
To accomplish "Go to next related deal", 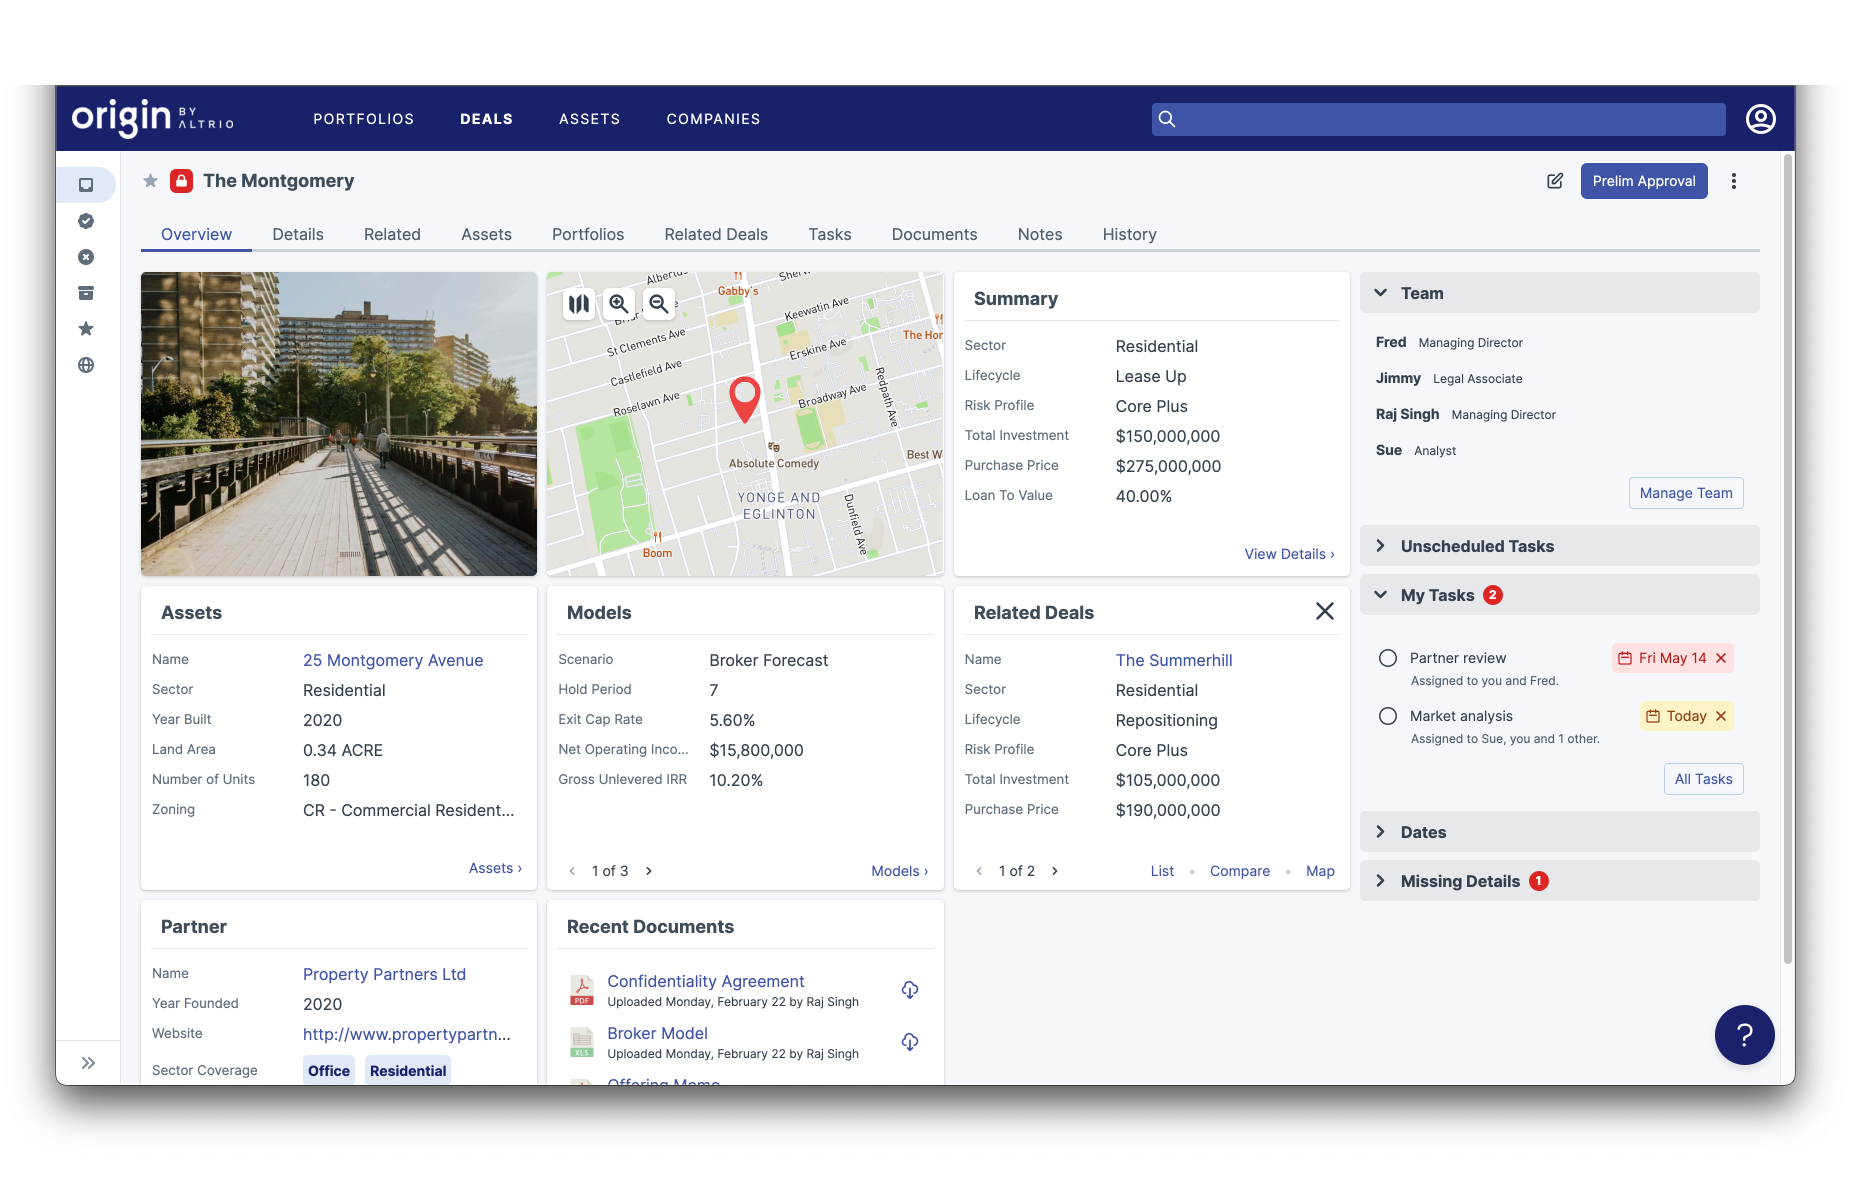I will [x=1055, y=871].
